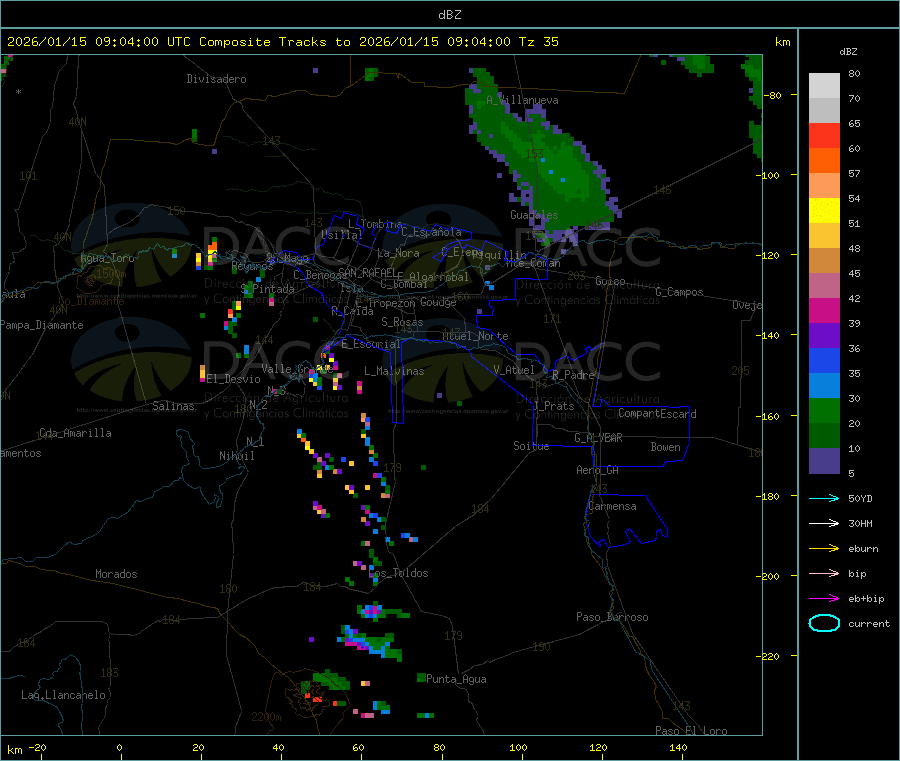Click the 60 km horizontal axis tick
Image resolution: width=900 pixels, height=761 pixels.
click(359, 747)
